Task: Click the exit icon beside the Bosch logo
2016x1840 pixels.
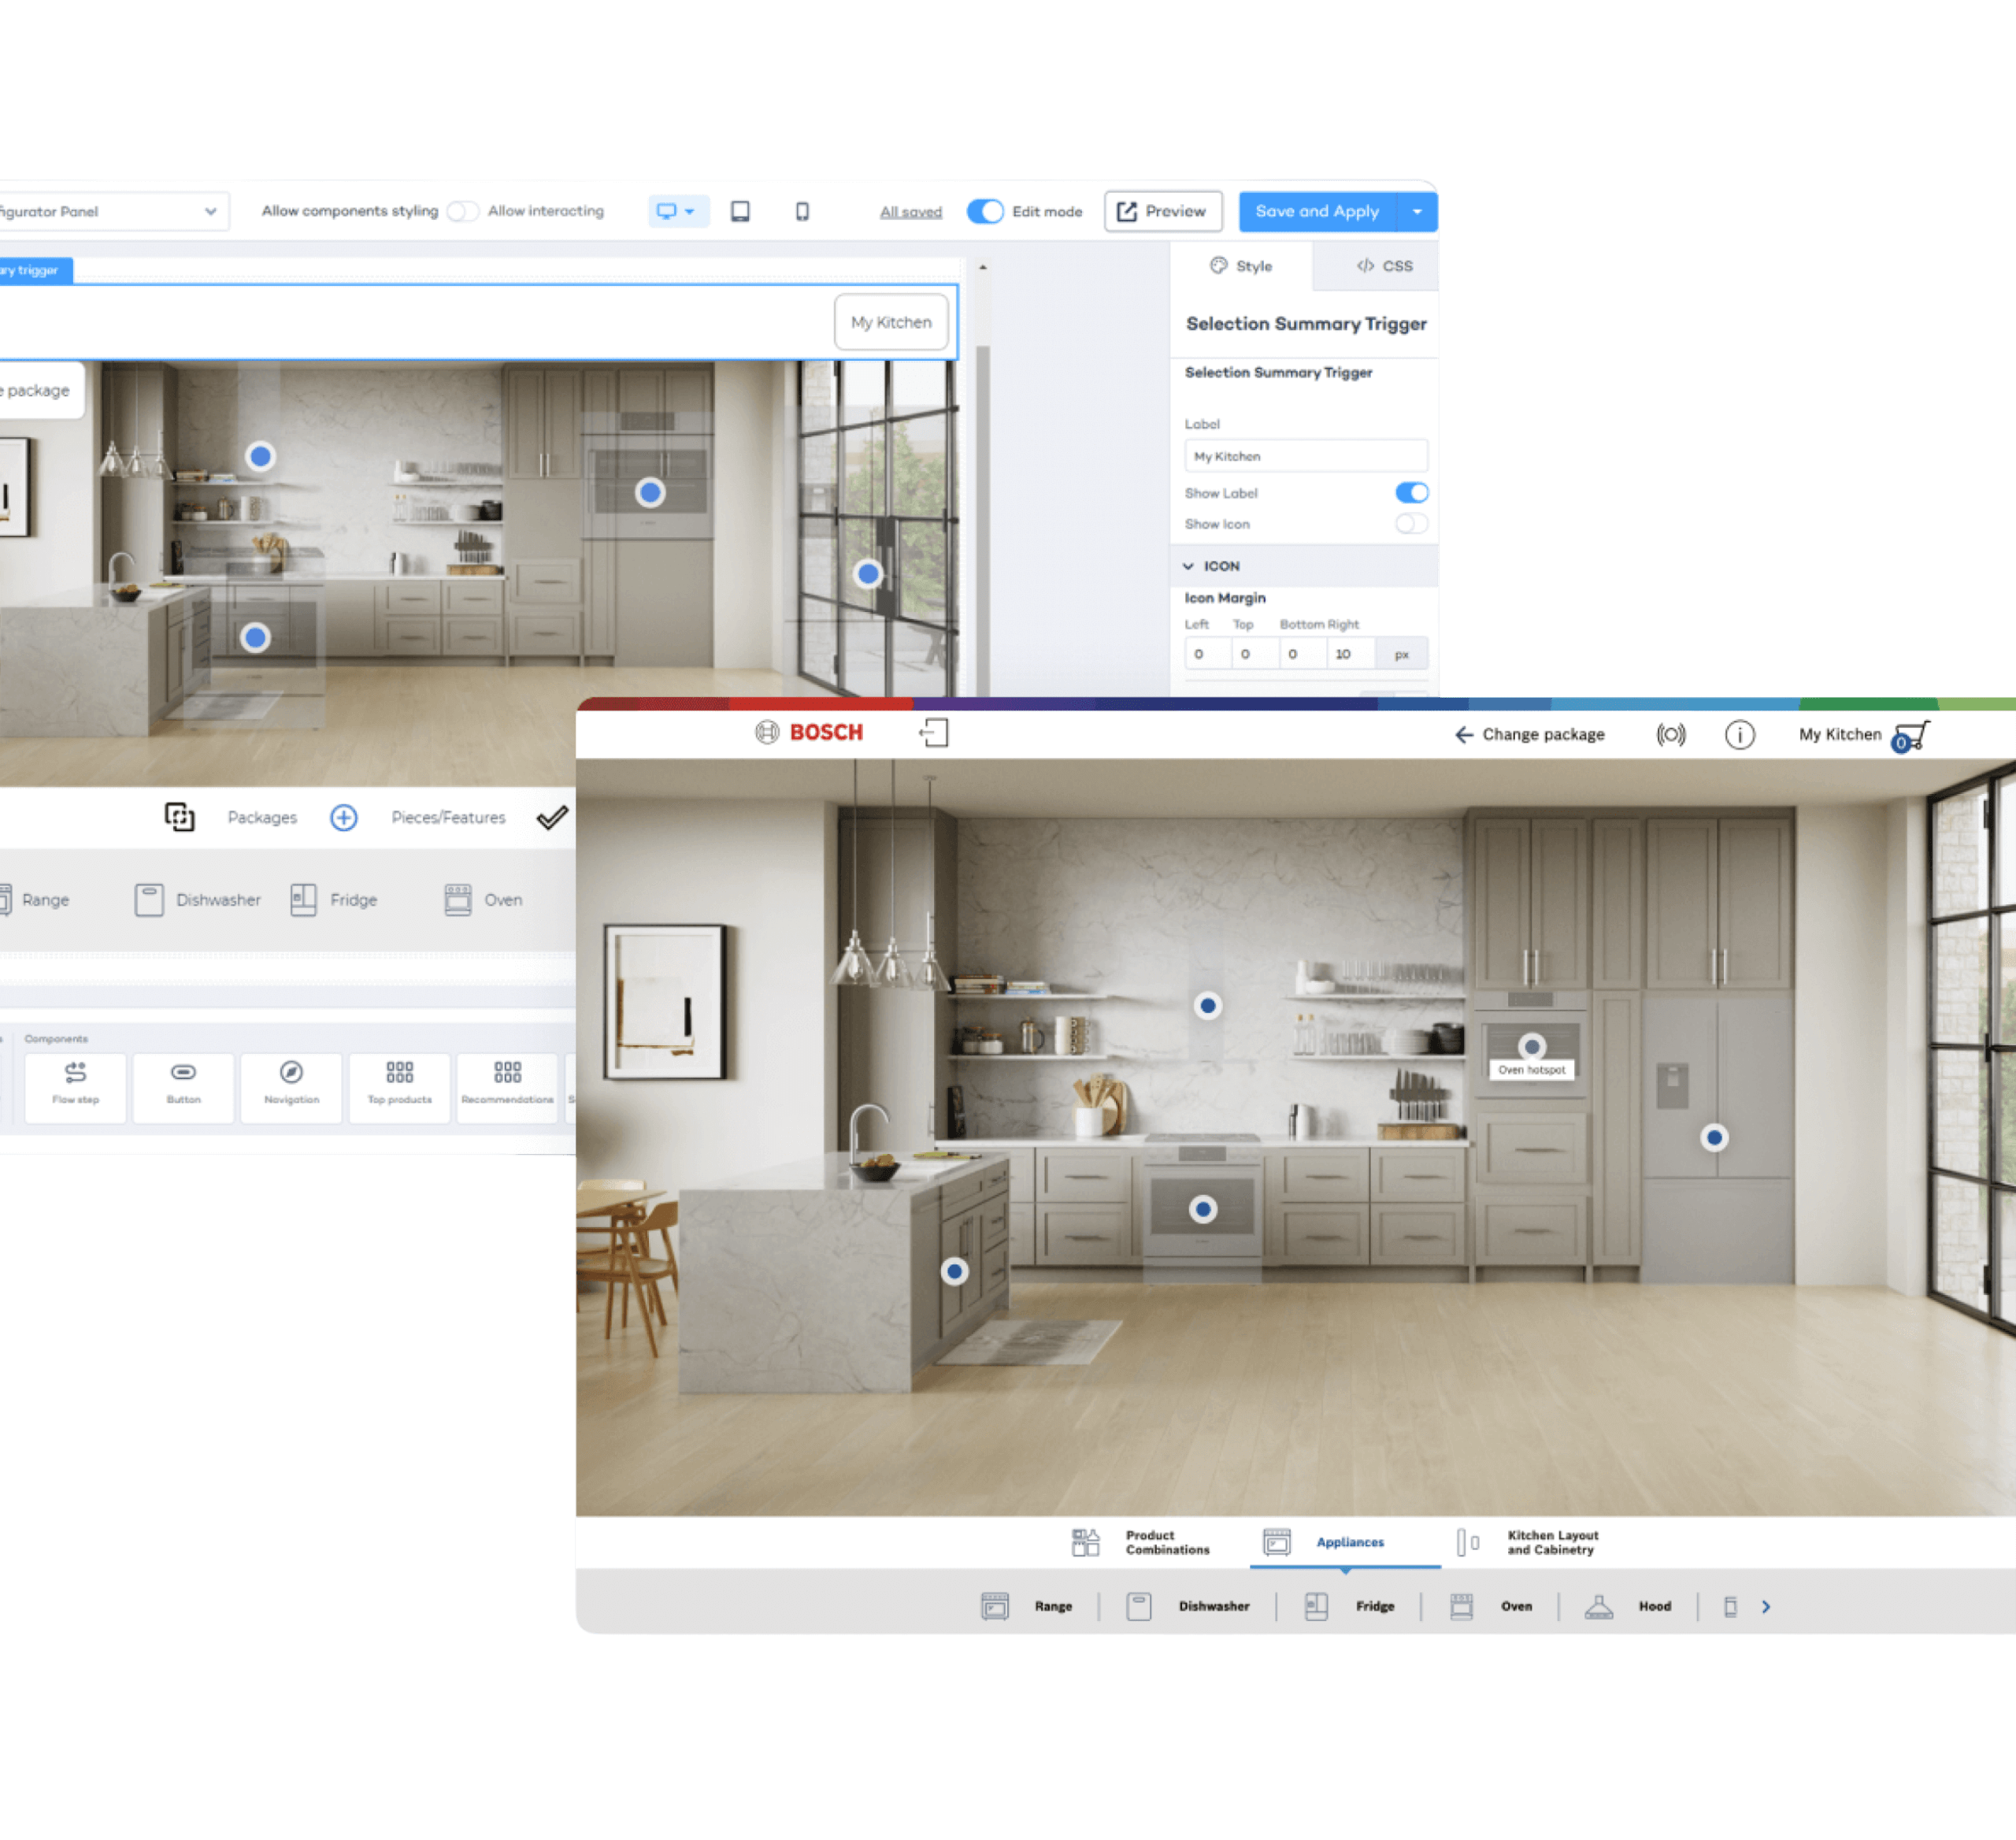Action: tap(934, 732)
